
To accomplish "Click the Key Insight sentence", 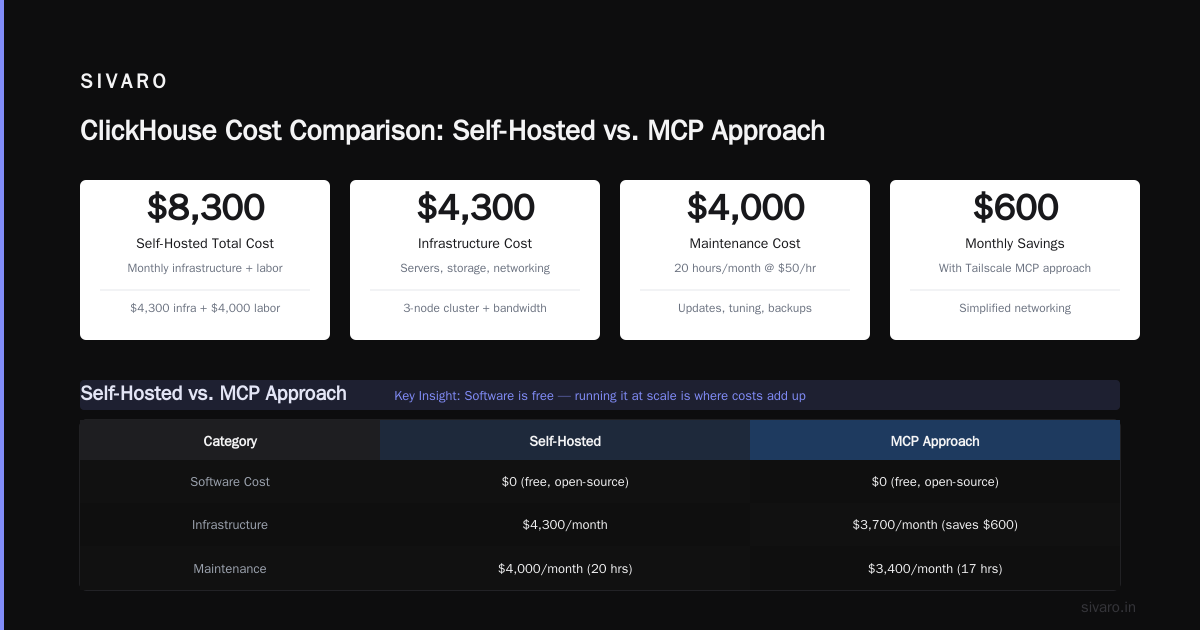I will [600, 396].
